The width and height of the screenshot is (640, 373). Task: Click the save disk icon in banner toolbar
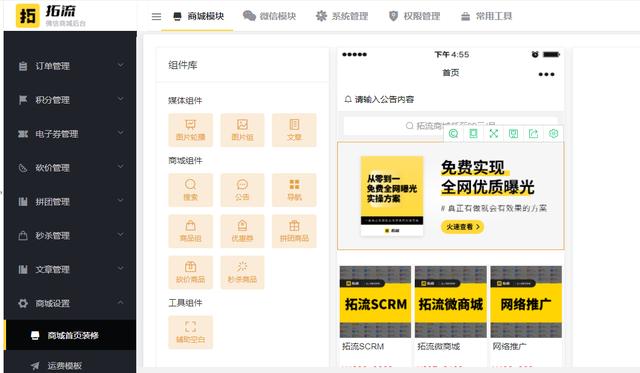pos(513,133)
